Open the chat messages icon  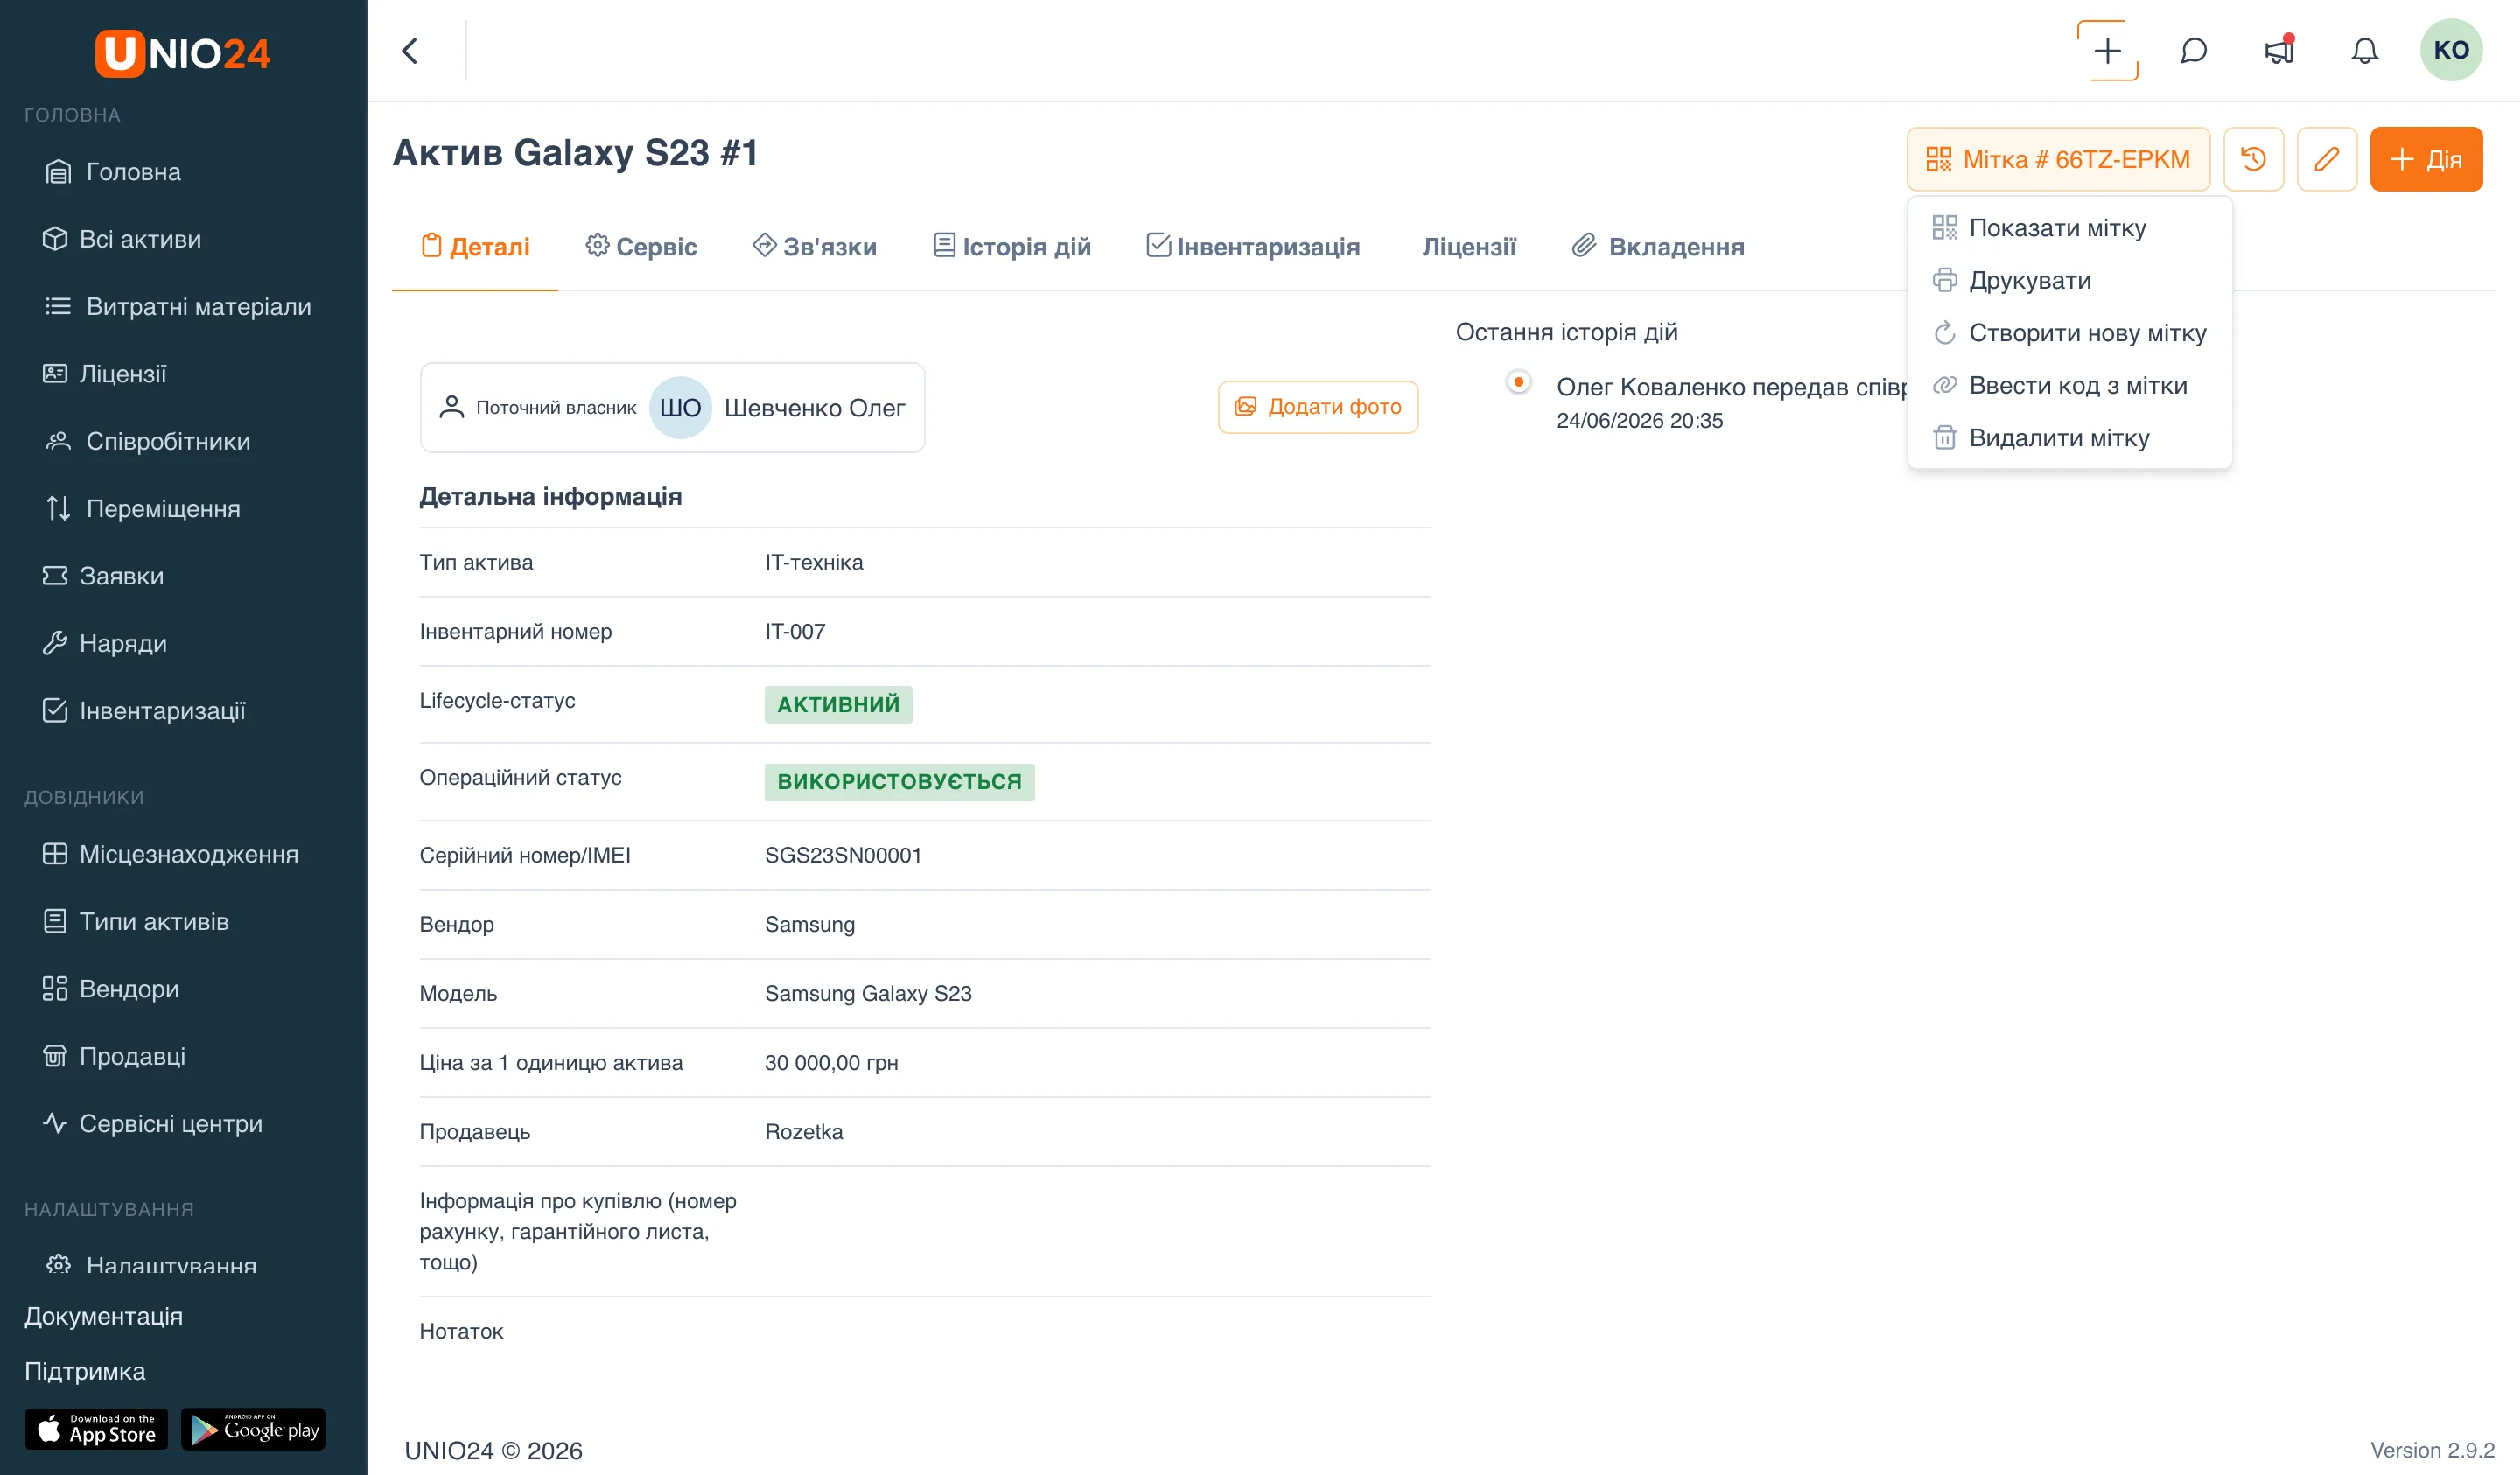pyautogui.click(x=2193, y=51)
